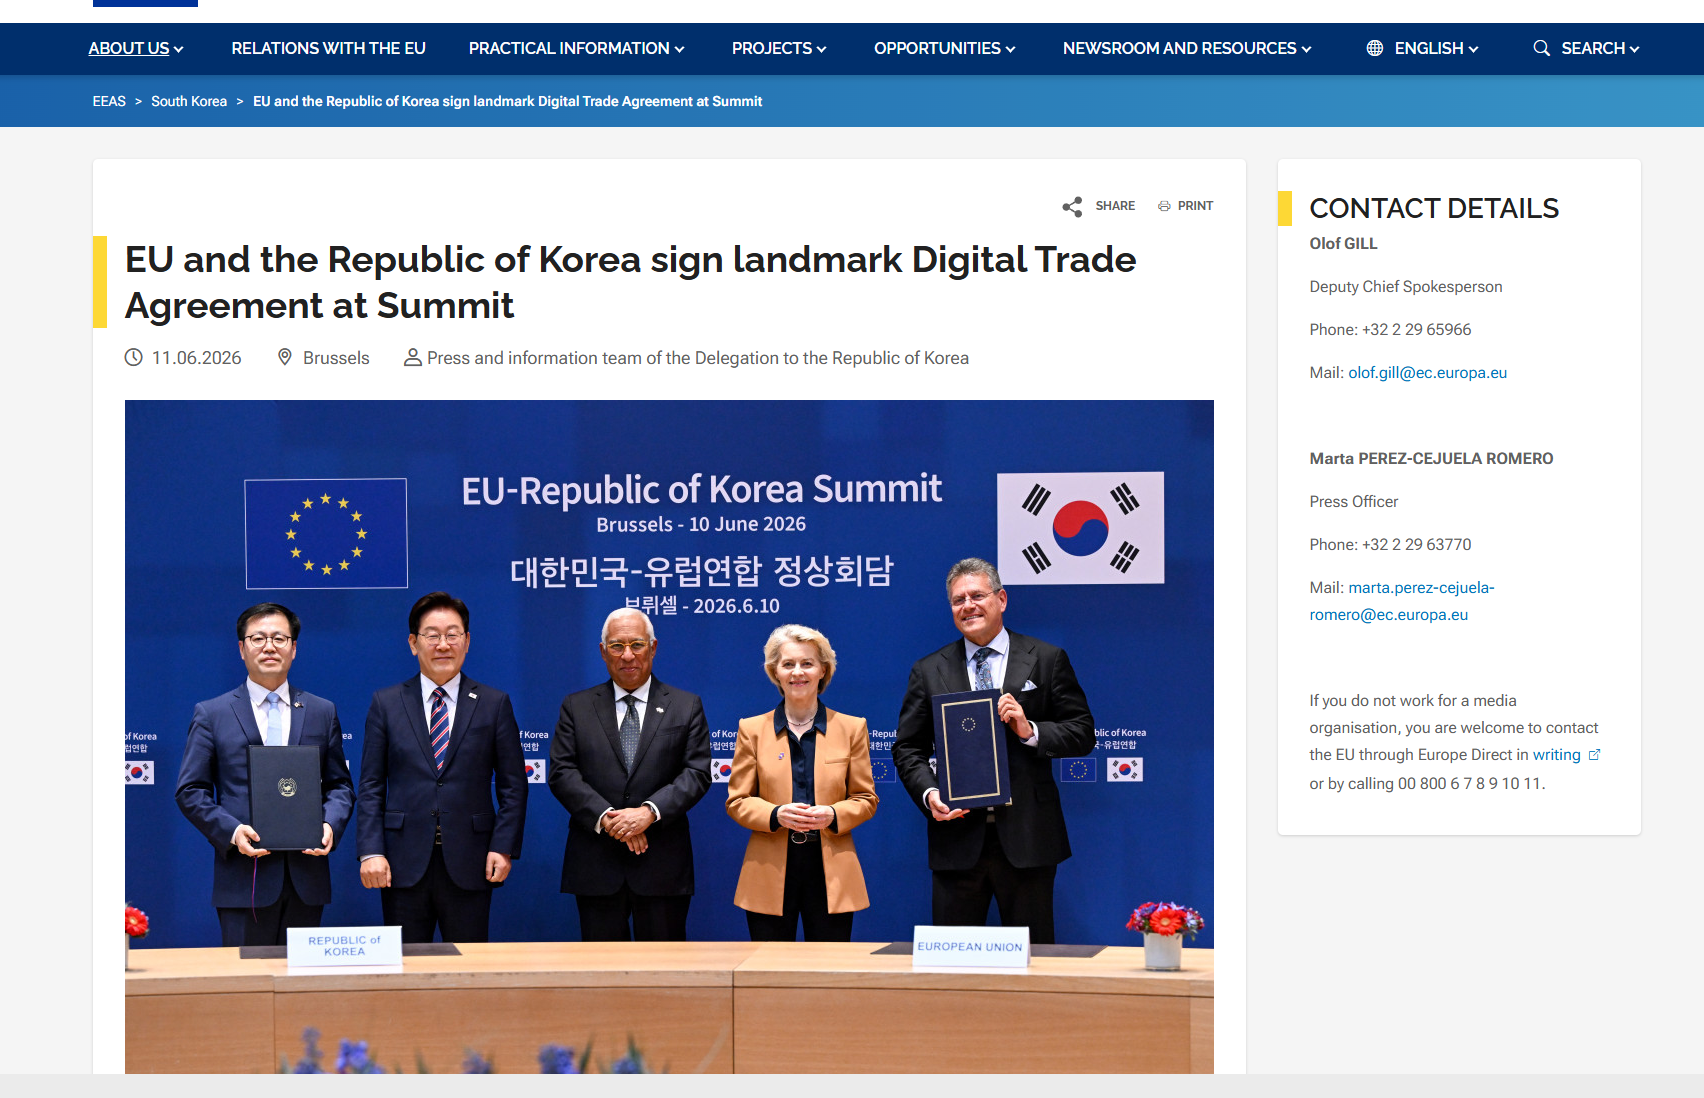This screenshot has width=1704, height=1098.
Task: Click the share icon above the headline
Action: click(1072, 207)
